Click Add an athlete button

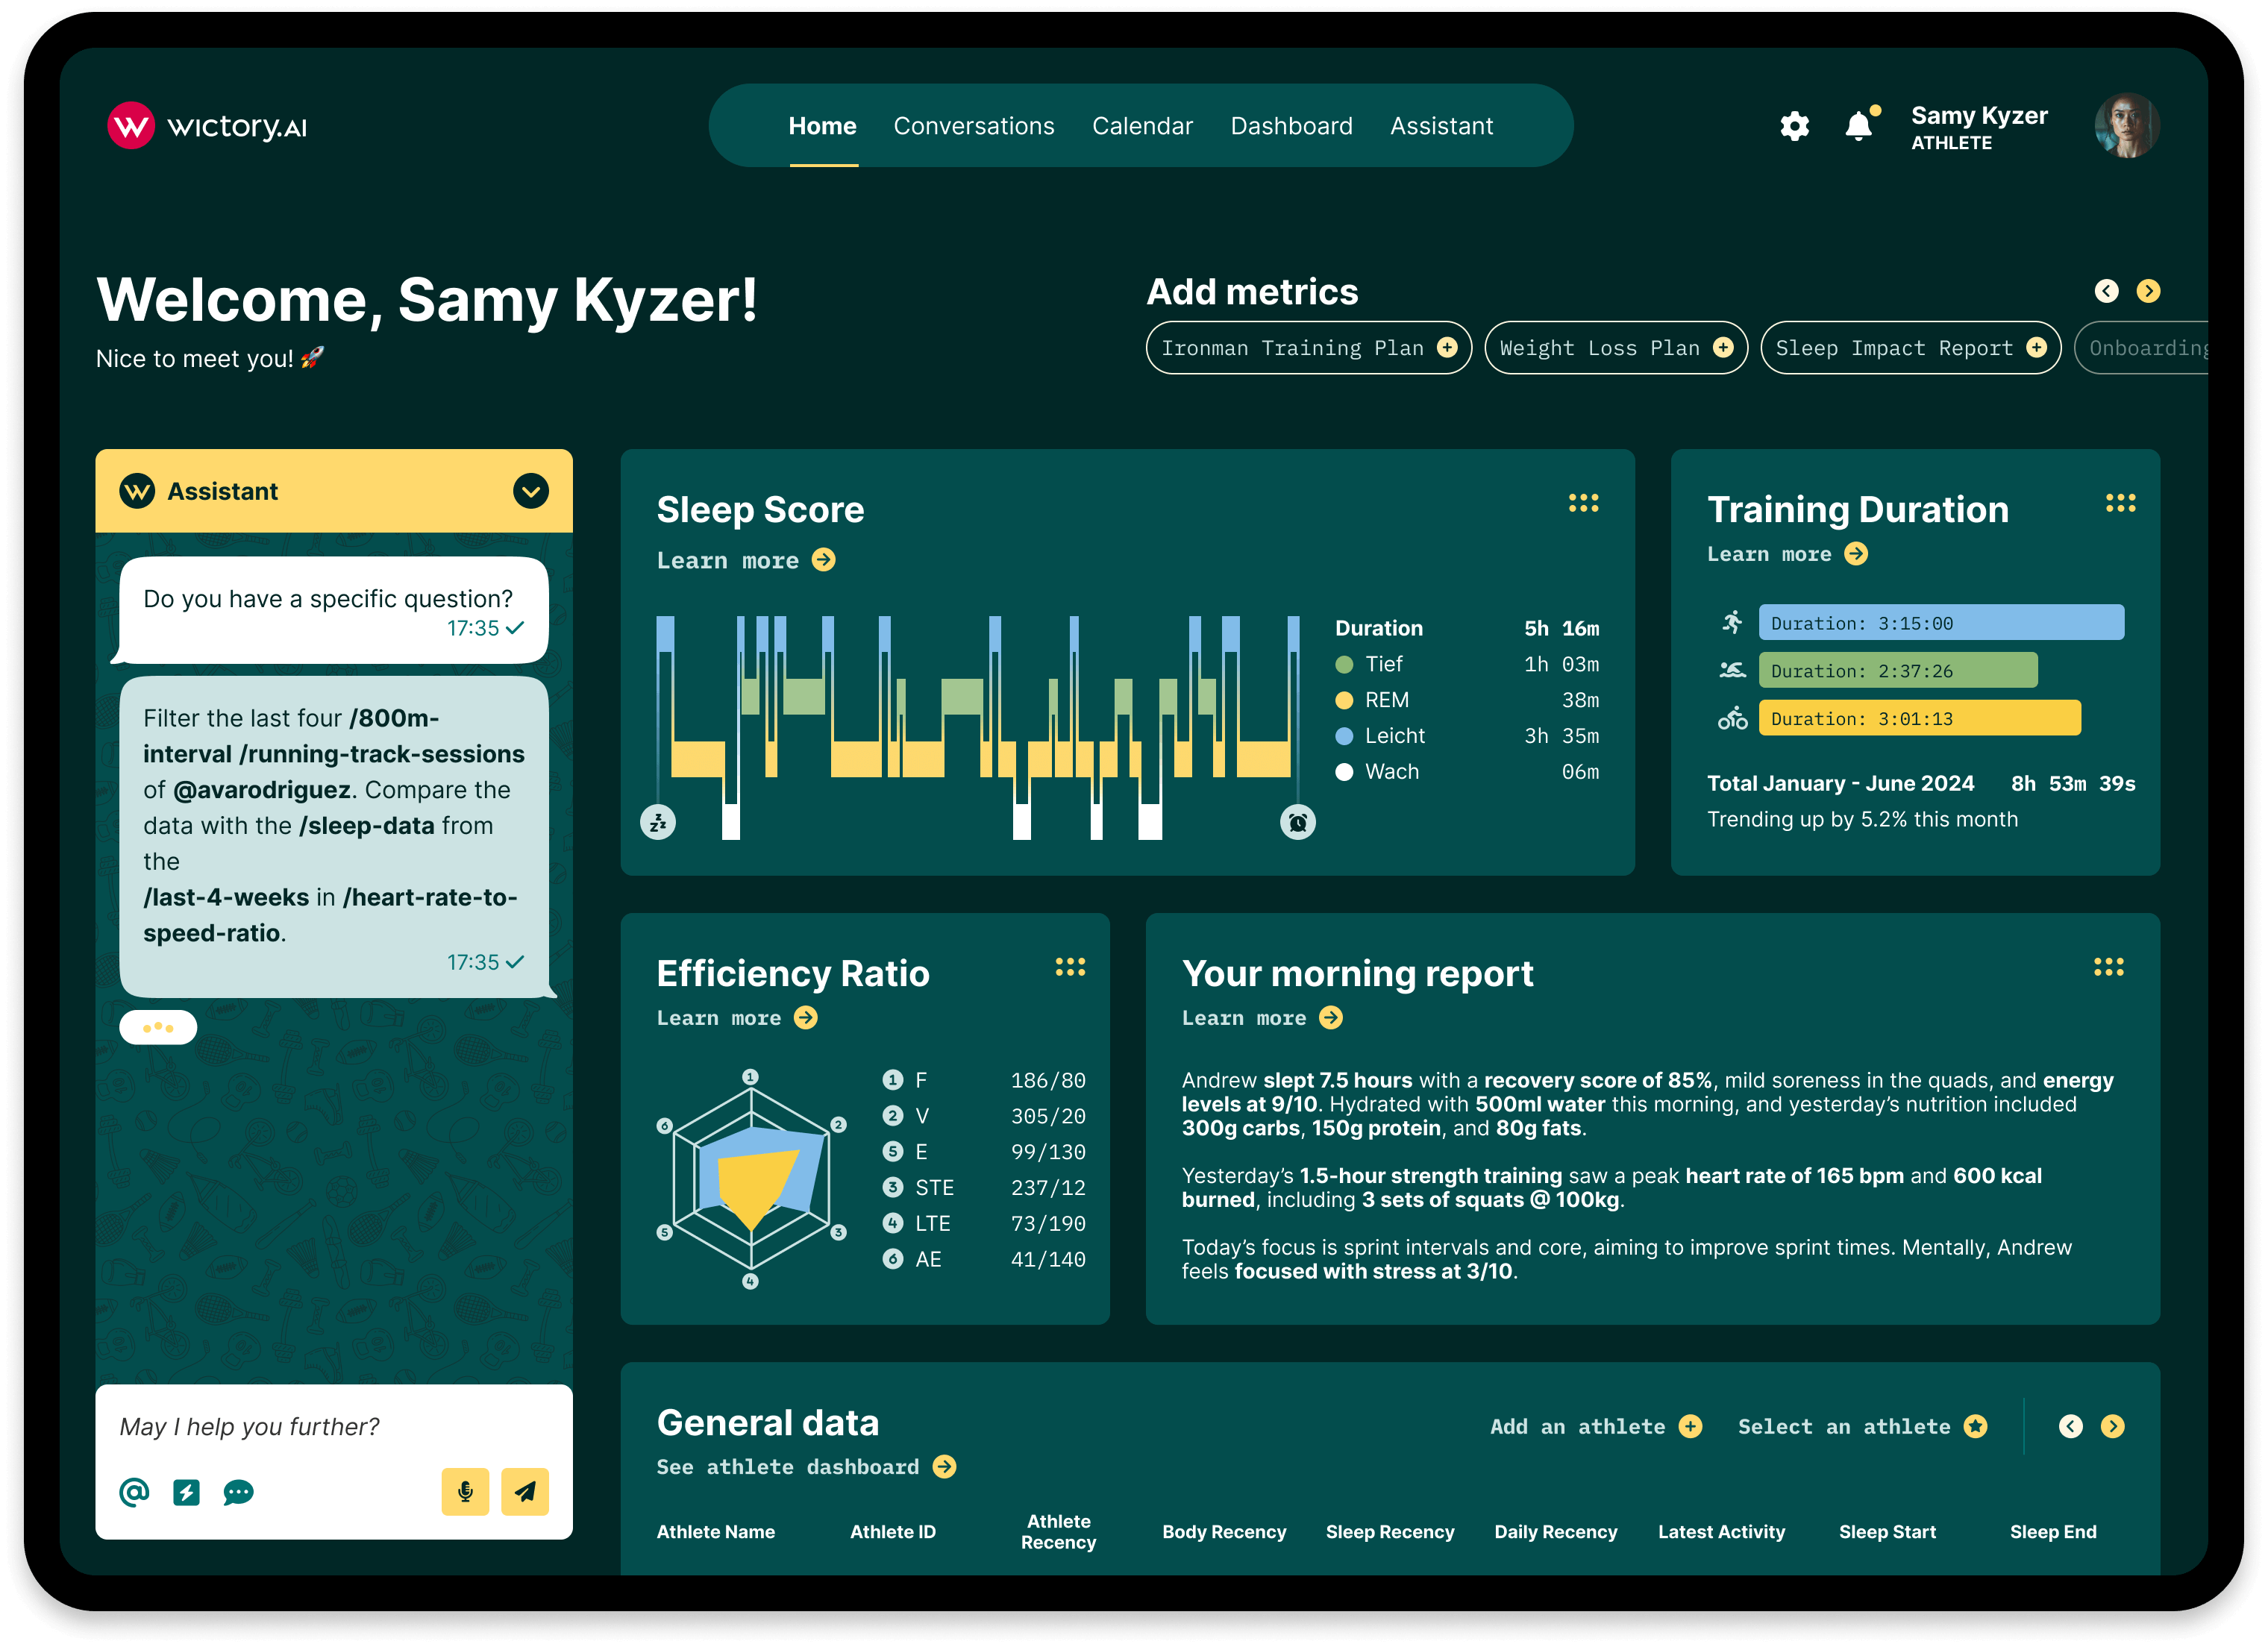[1594, 1425]
